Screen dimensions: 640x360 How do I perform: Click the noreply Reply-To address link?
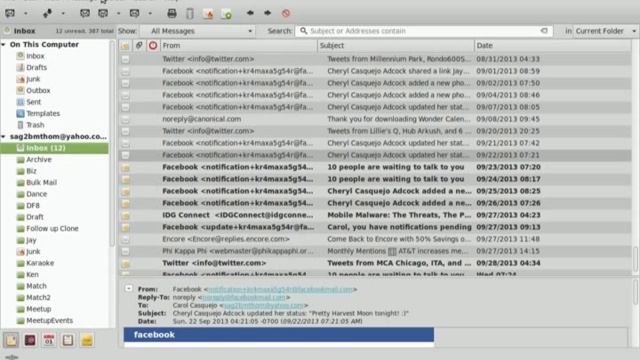click(244, 298)
